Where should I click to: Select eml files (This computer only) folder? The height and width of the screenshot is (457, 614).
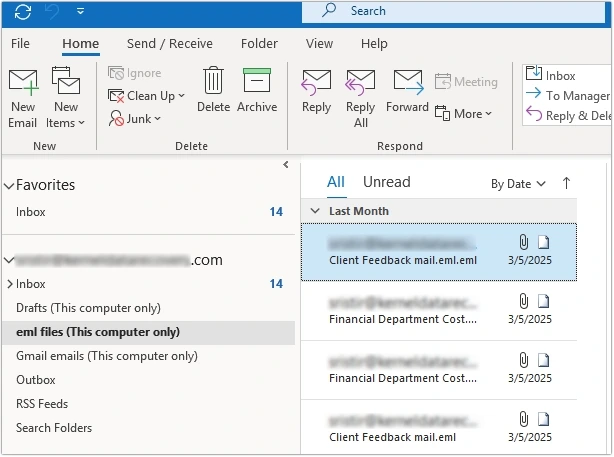tap(148, 332)
